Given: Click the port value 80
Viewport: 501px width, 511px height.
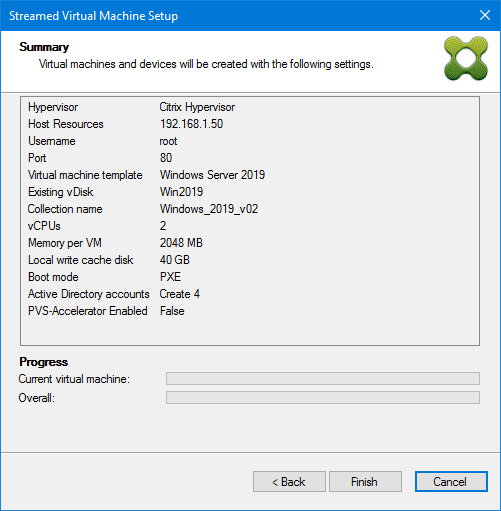Looking at the screenshot, I should tap(166, 158).
